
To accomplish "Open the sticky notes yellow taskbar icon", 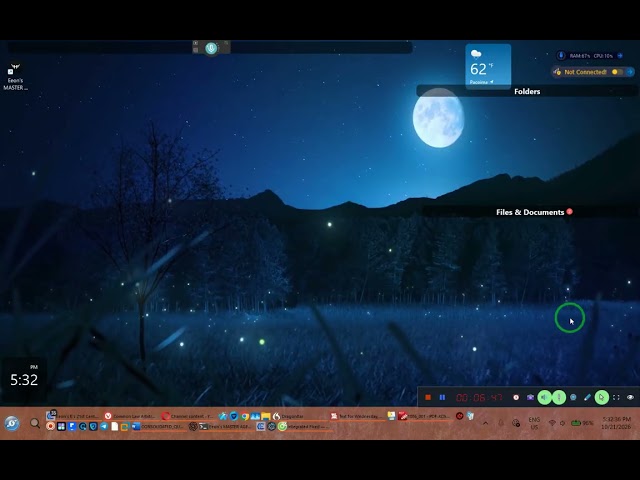I will pyautogui.click(x=391, y=416).
